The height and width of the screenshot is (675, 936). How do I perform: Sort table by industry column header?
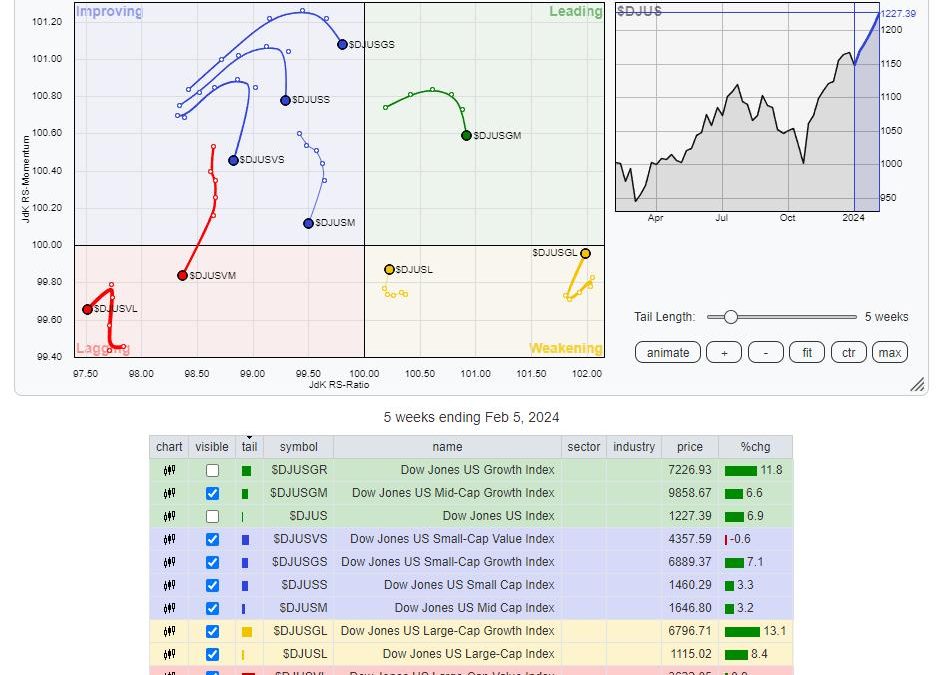click(634, 447)
